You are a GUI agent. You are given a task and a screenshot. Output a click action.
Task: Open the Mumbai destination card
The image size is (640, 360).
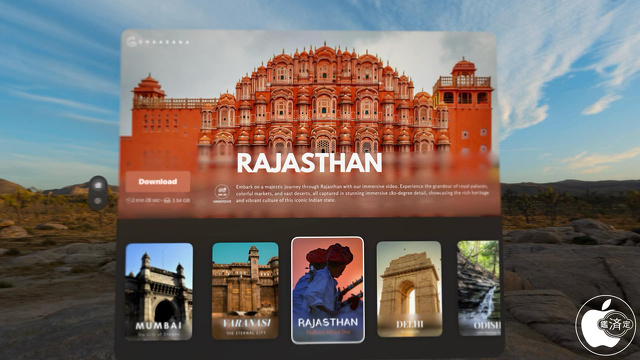(159, 291)
